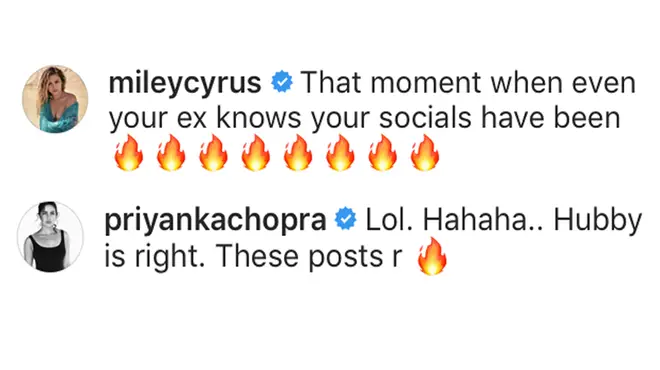Click second fire emoji in mileycyrus comment
660x370 pixels.
tap(171, 153)
